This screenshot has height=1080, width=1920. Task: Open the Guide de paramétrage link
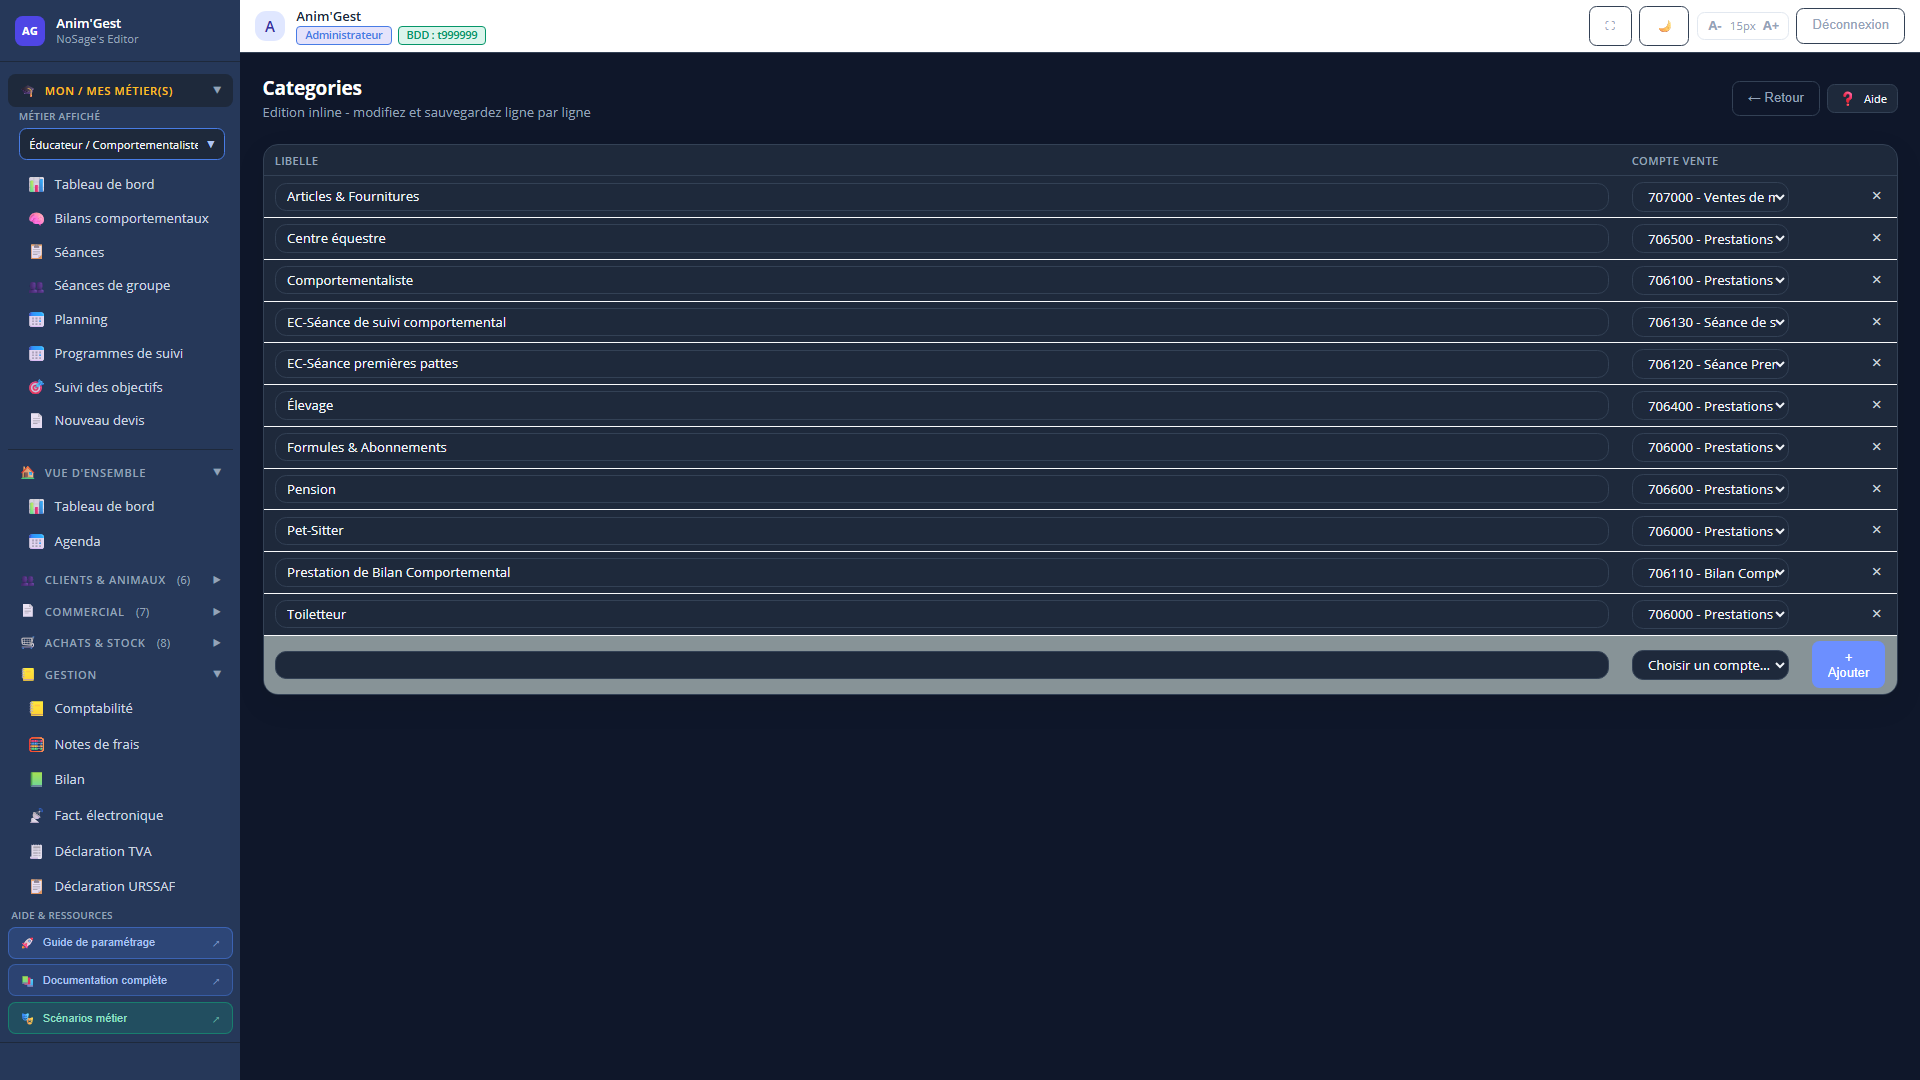120,942
